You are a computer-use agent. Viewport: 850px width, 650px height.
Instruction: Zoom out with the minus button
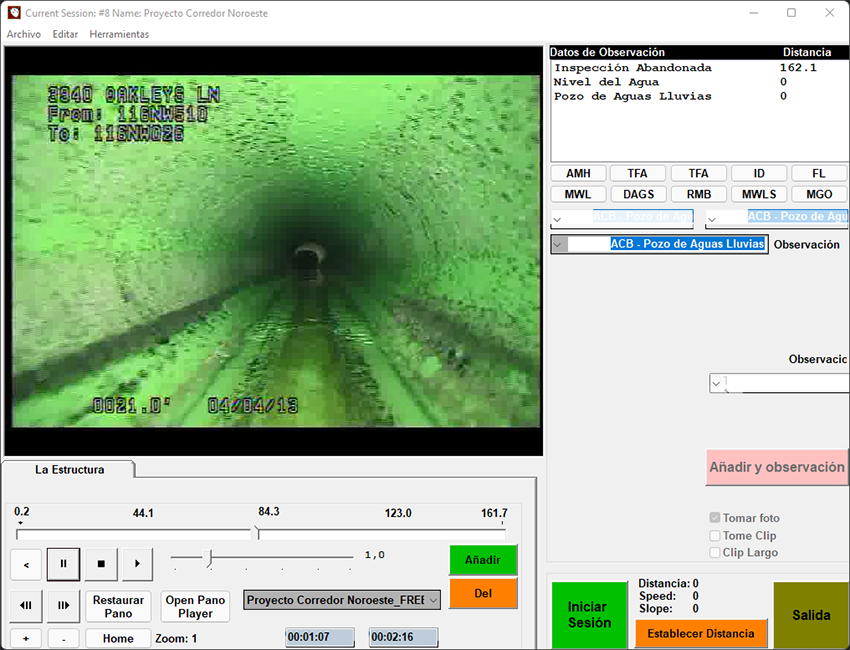tap(63, 639)
